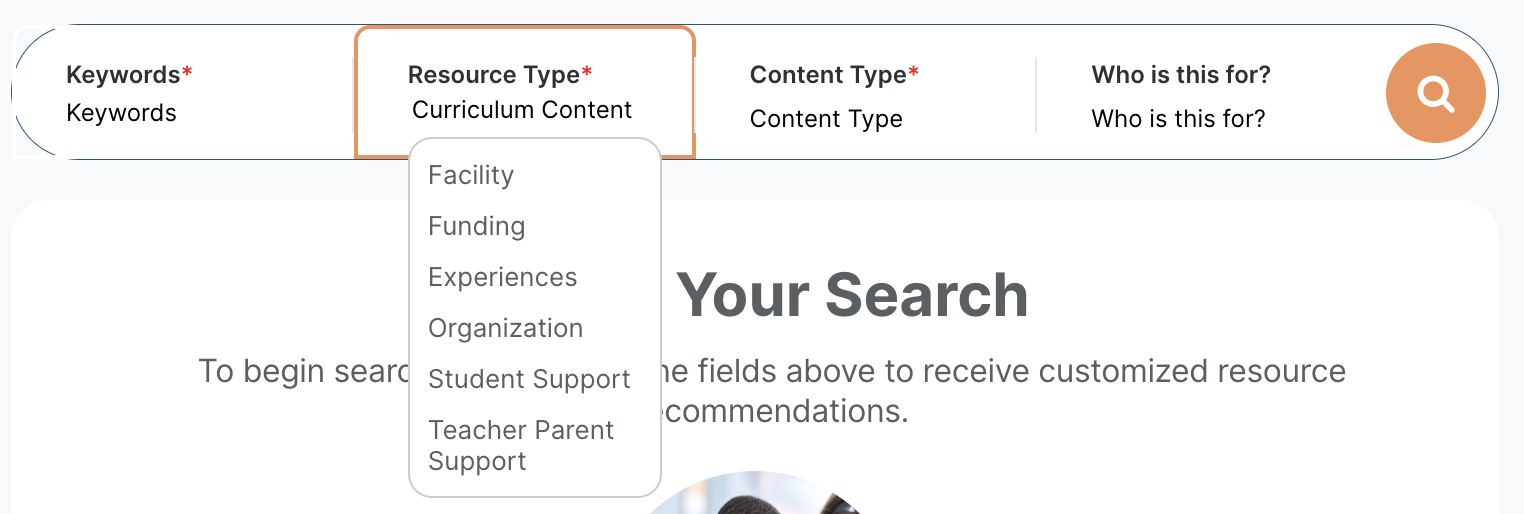Click the "Who is this for?" placeholder value
The width and height of the screenshot is (1524, 514).
[1178, 119]
